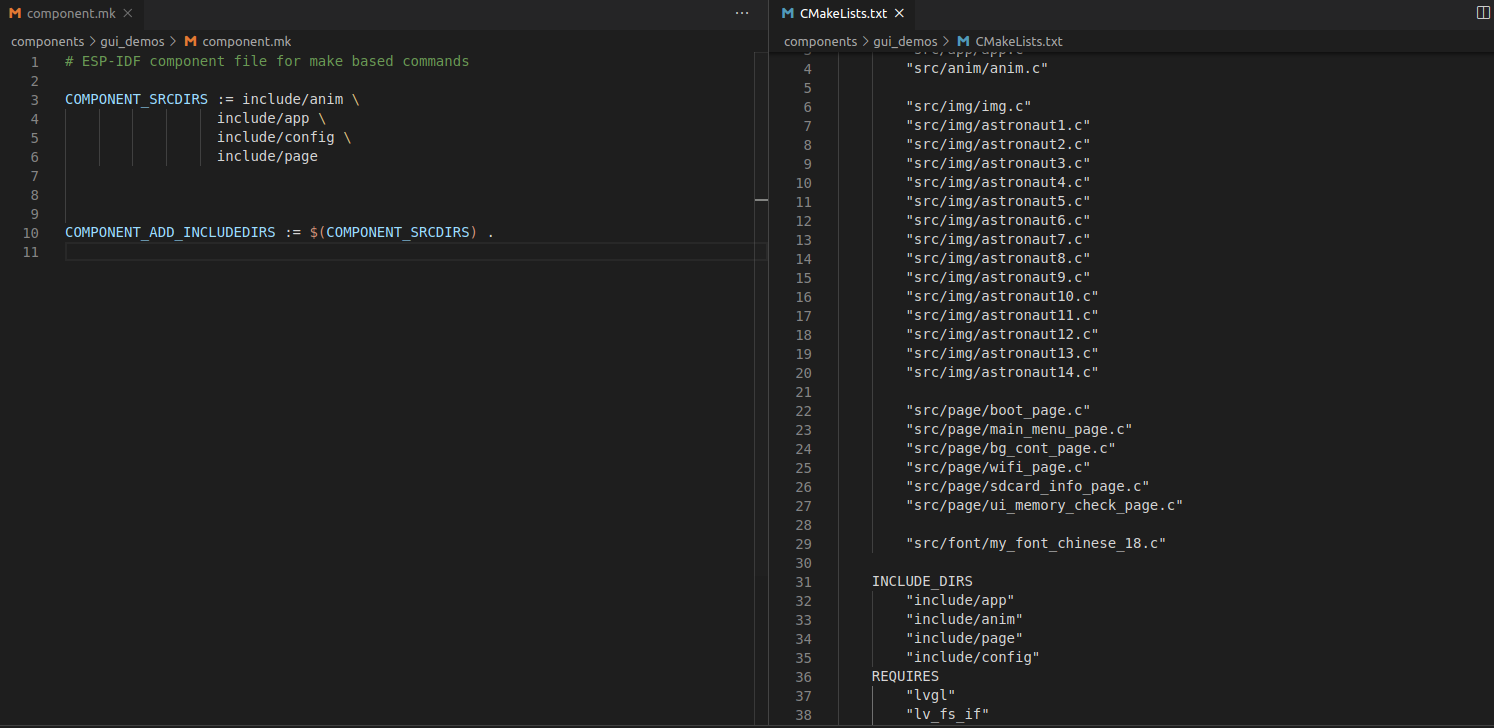Click line number 21 in CMakeLists gutter
Screen dimensions: 1494x728
(x=803, y=392)
